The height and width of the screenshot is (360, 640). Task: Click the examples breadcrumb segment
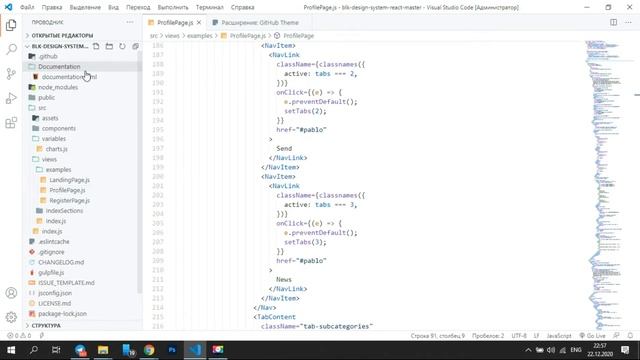[x=200, y=36]
